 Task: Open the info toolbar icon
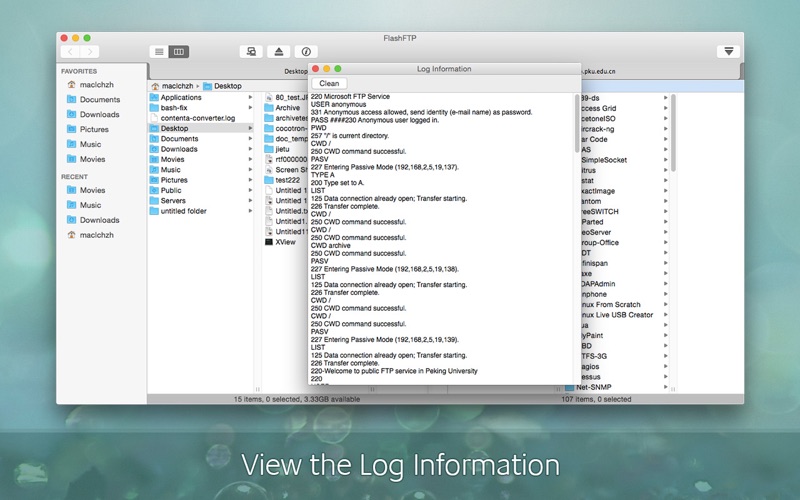click(x=306, y=52)
